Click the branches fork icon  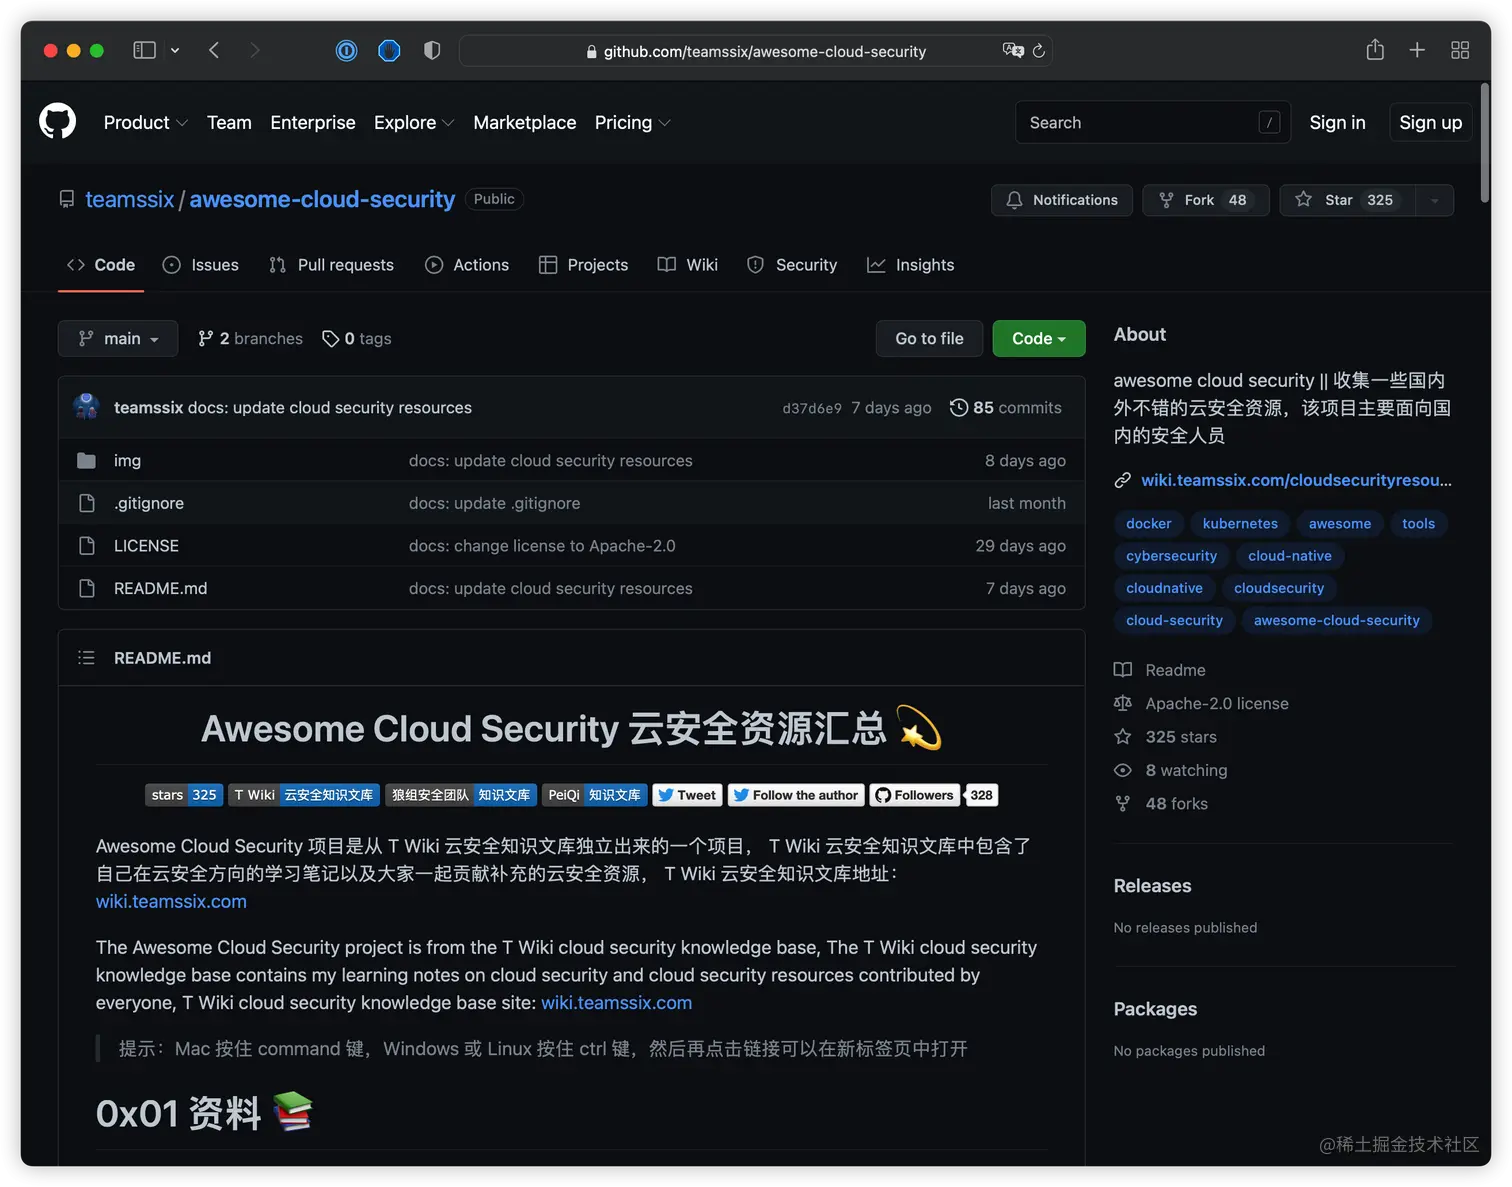(205, 339)
